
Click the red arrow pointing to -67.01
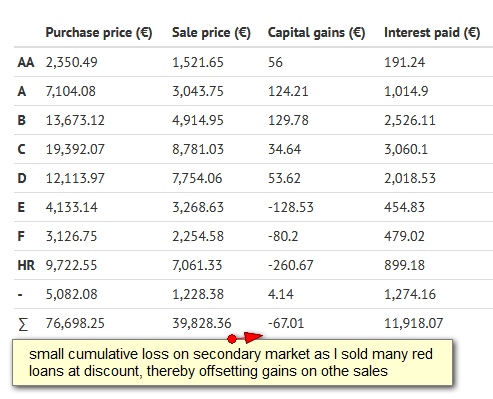(251, 337)
